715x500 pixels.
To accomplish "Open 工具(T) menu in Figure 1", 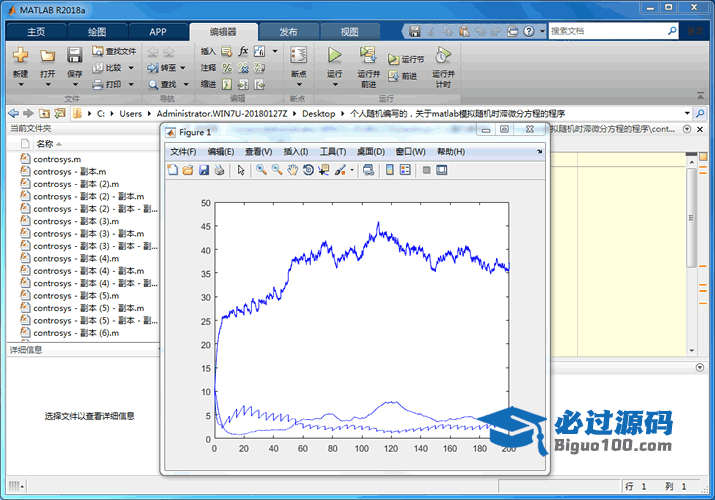I will point(332,152).
